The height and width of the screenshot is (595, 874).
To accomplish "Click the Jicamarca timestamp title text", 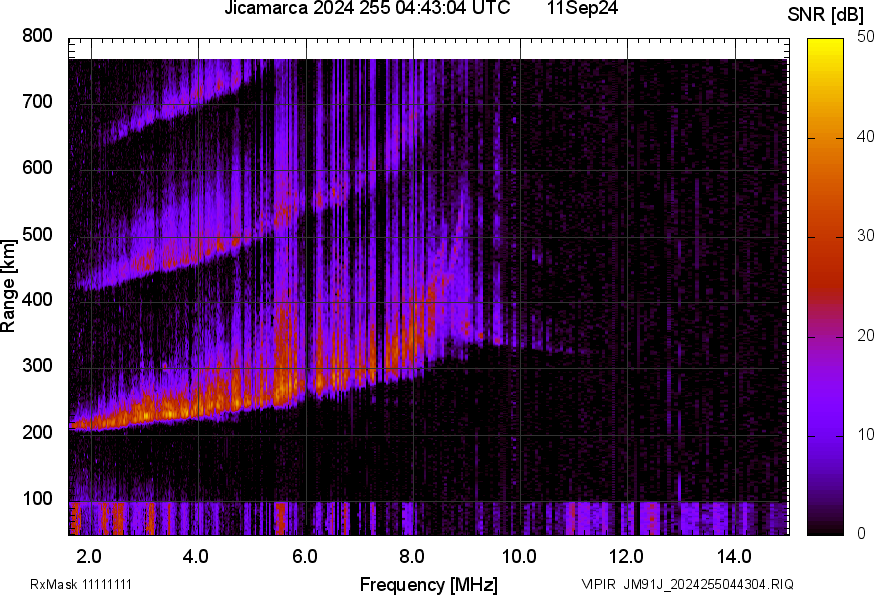I will click(x=367, y=9).
